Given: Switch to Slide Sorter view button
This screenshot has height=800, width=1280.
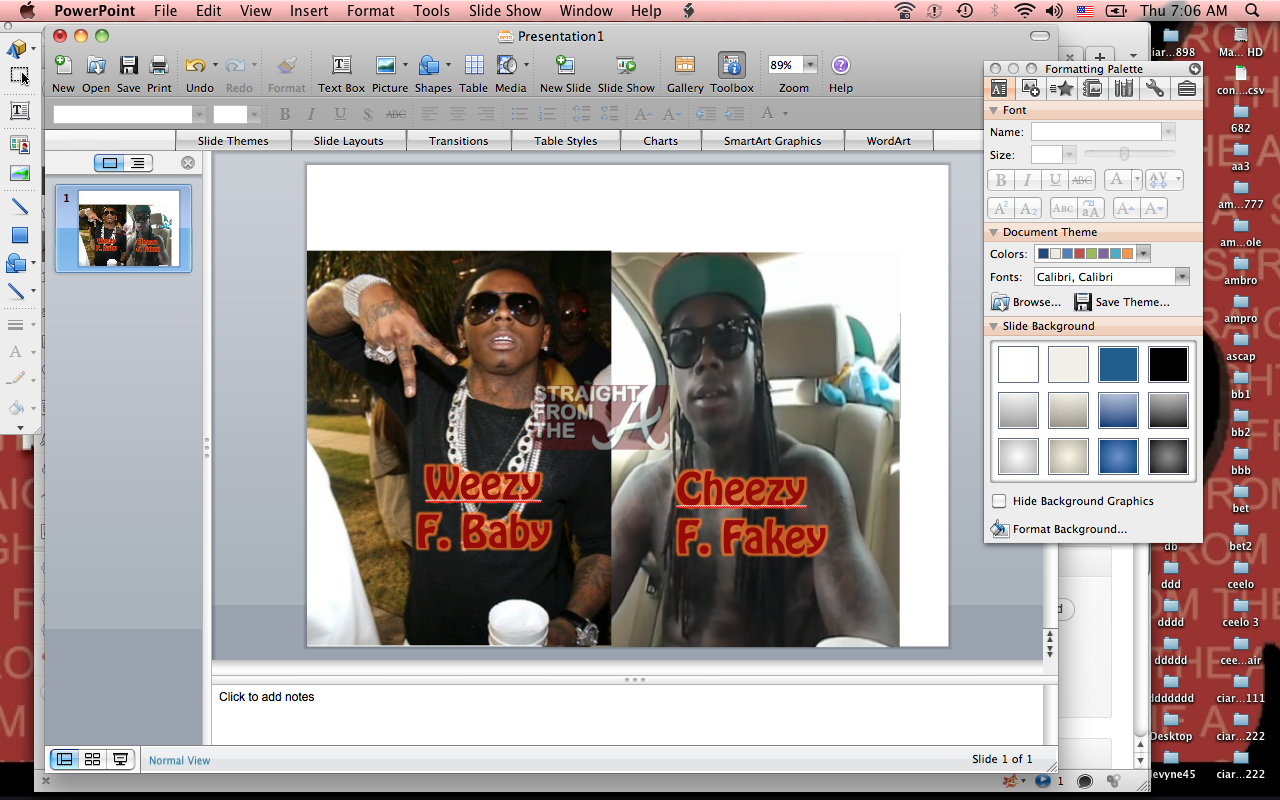Looking at the screenshot, I should 93,759.
